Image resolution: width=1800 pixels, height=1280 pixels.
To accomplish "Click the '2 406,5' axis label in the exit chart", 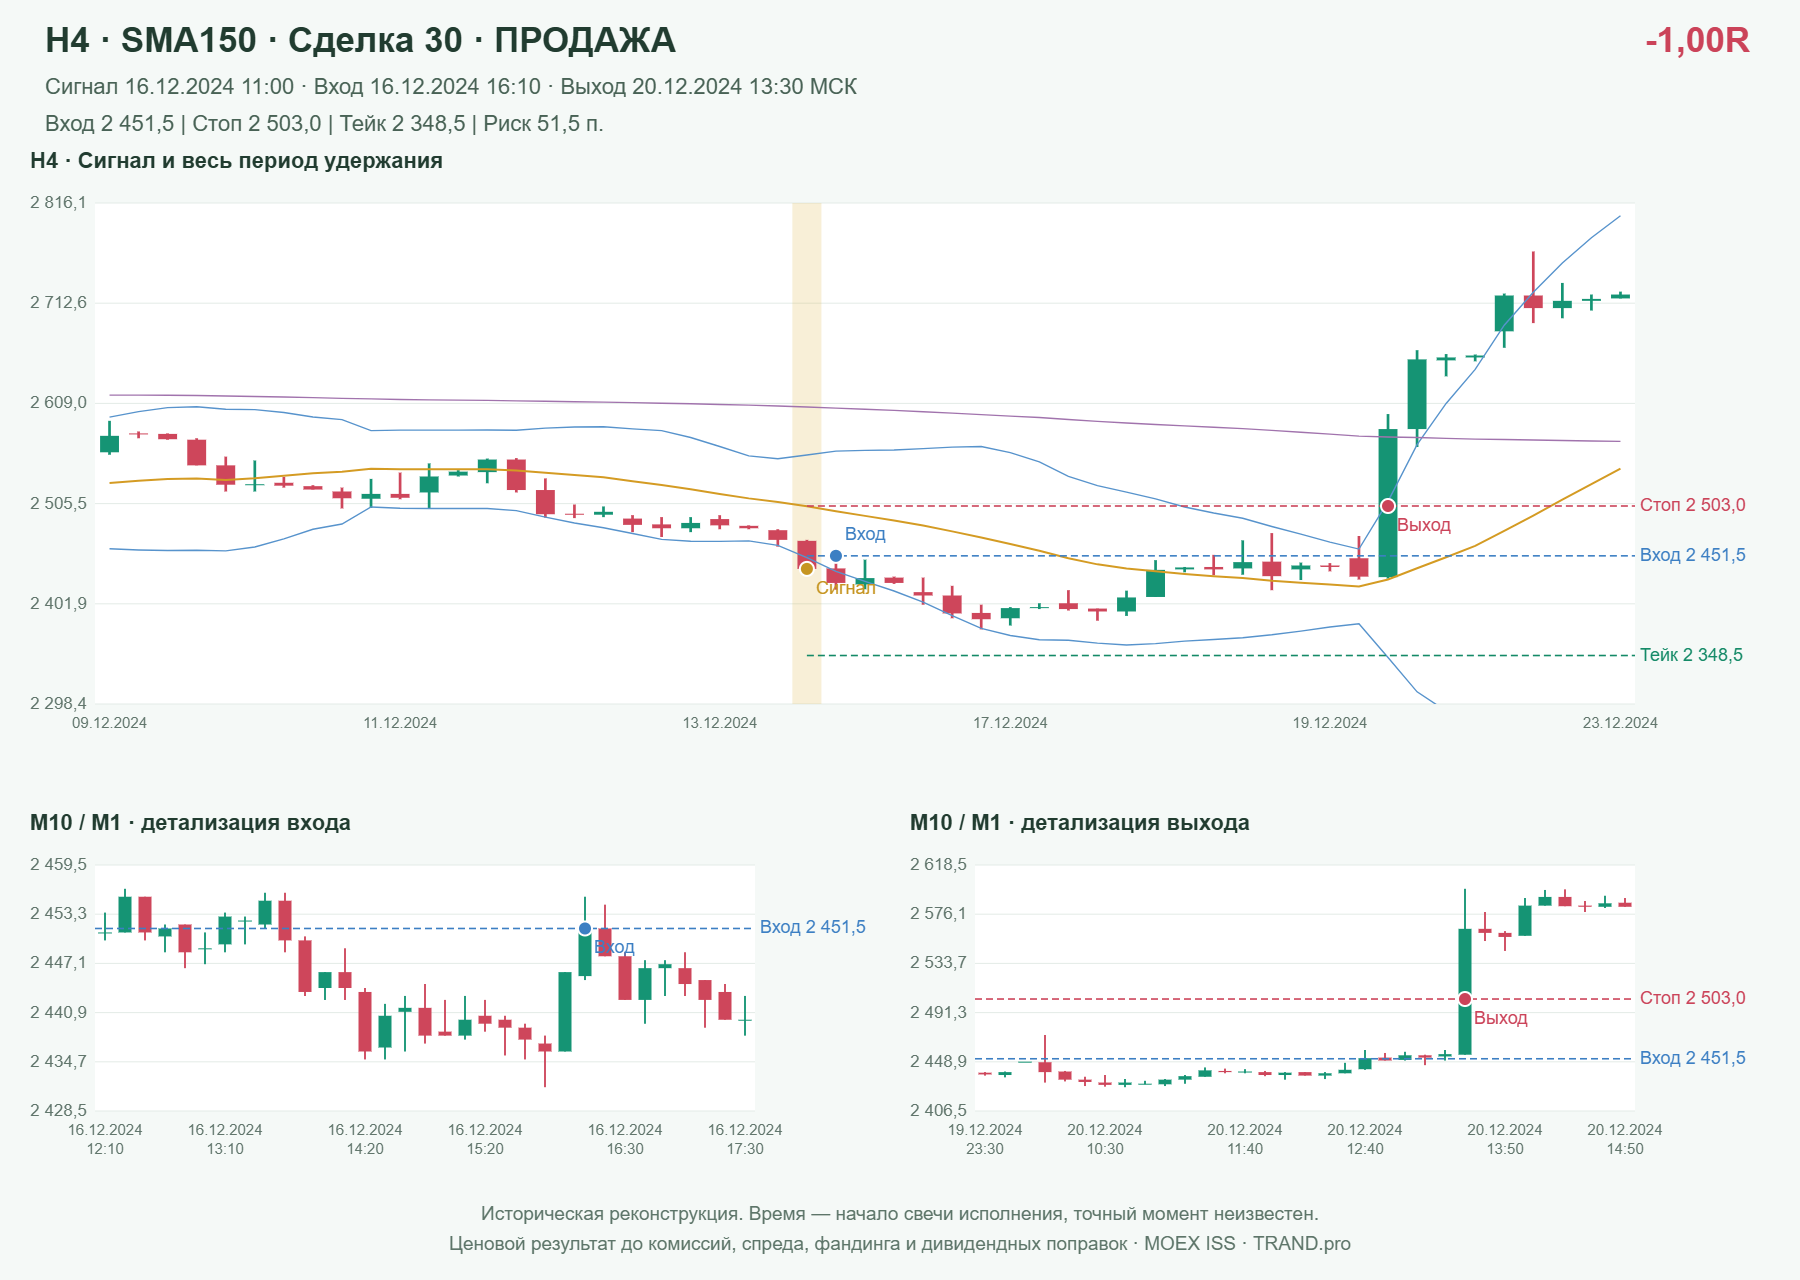I will click(938, 1110).
